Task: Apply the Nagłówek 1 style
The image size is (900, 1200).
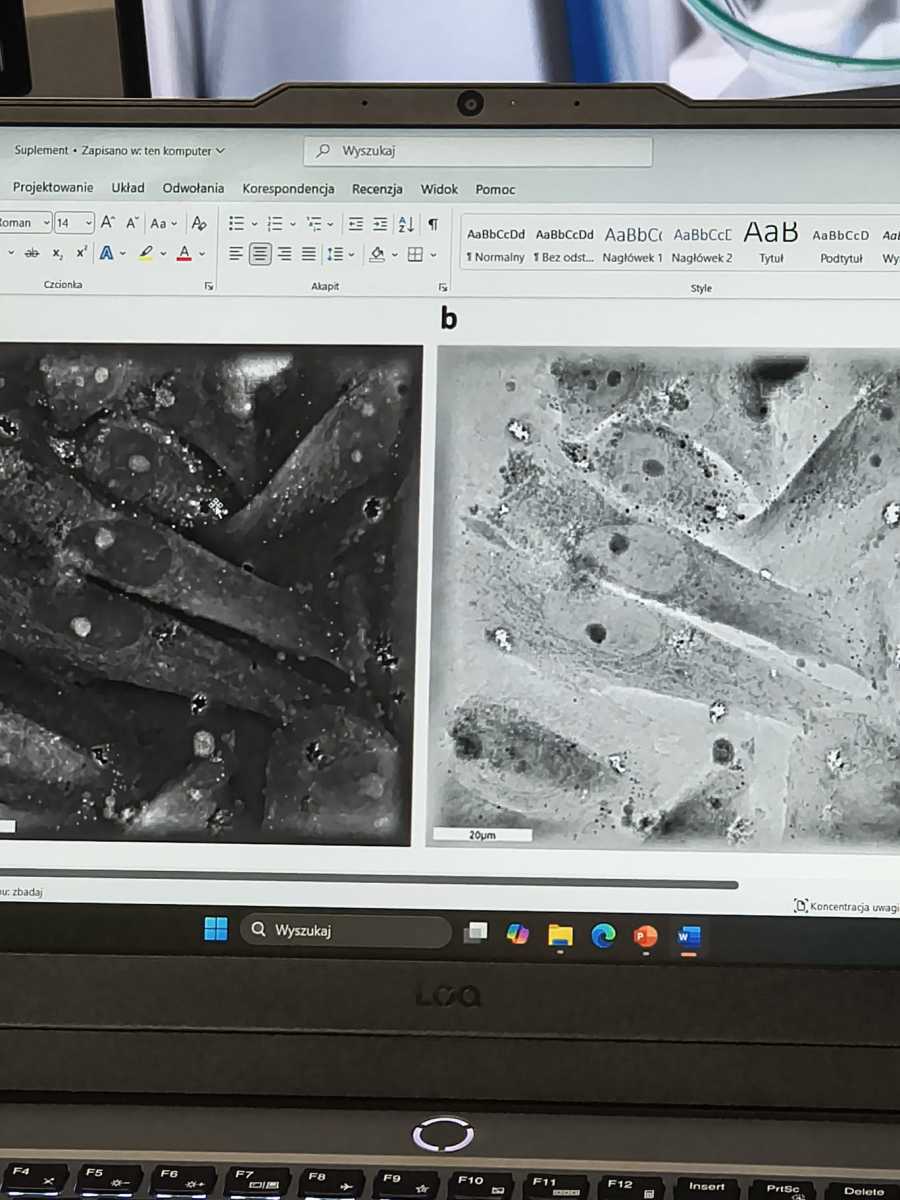Action: 632,244
